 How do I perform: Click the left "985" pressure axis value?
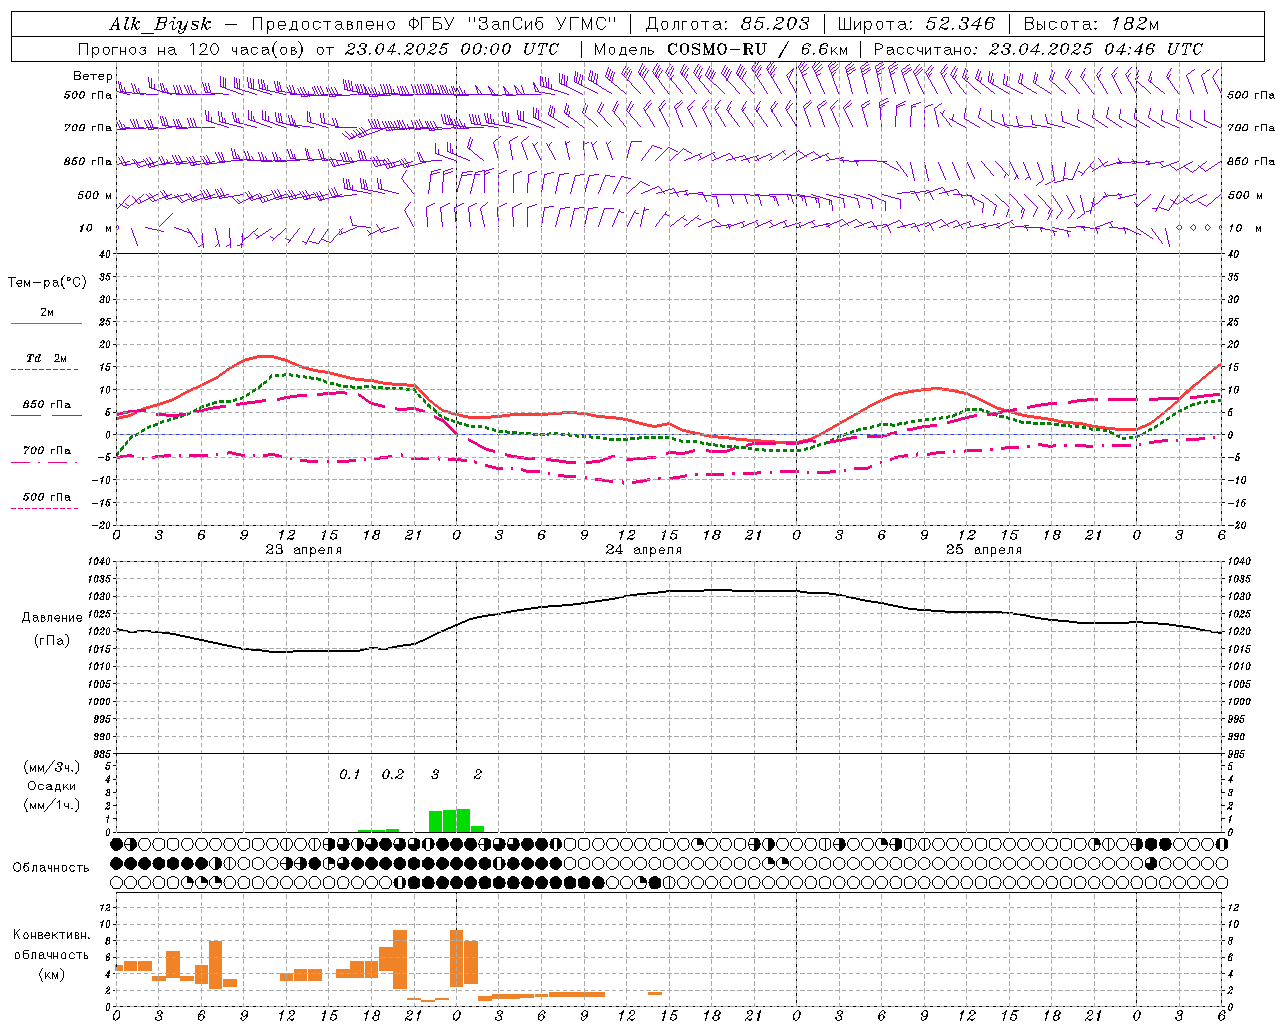click(103, 754)
